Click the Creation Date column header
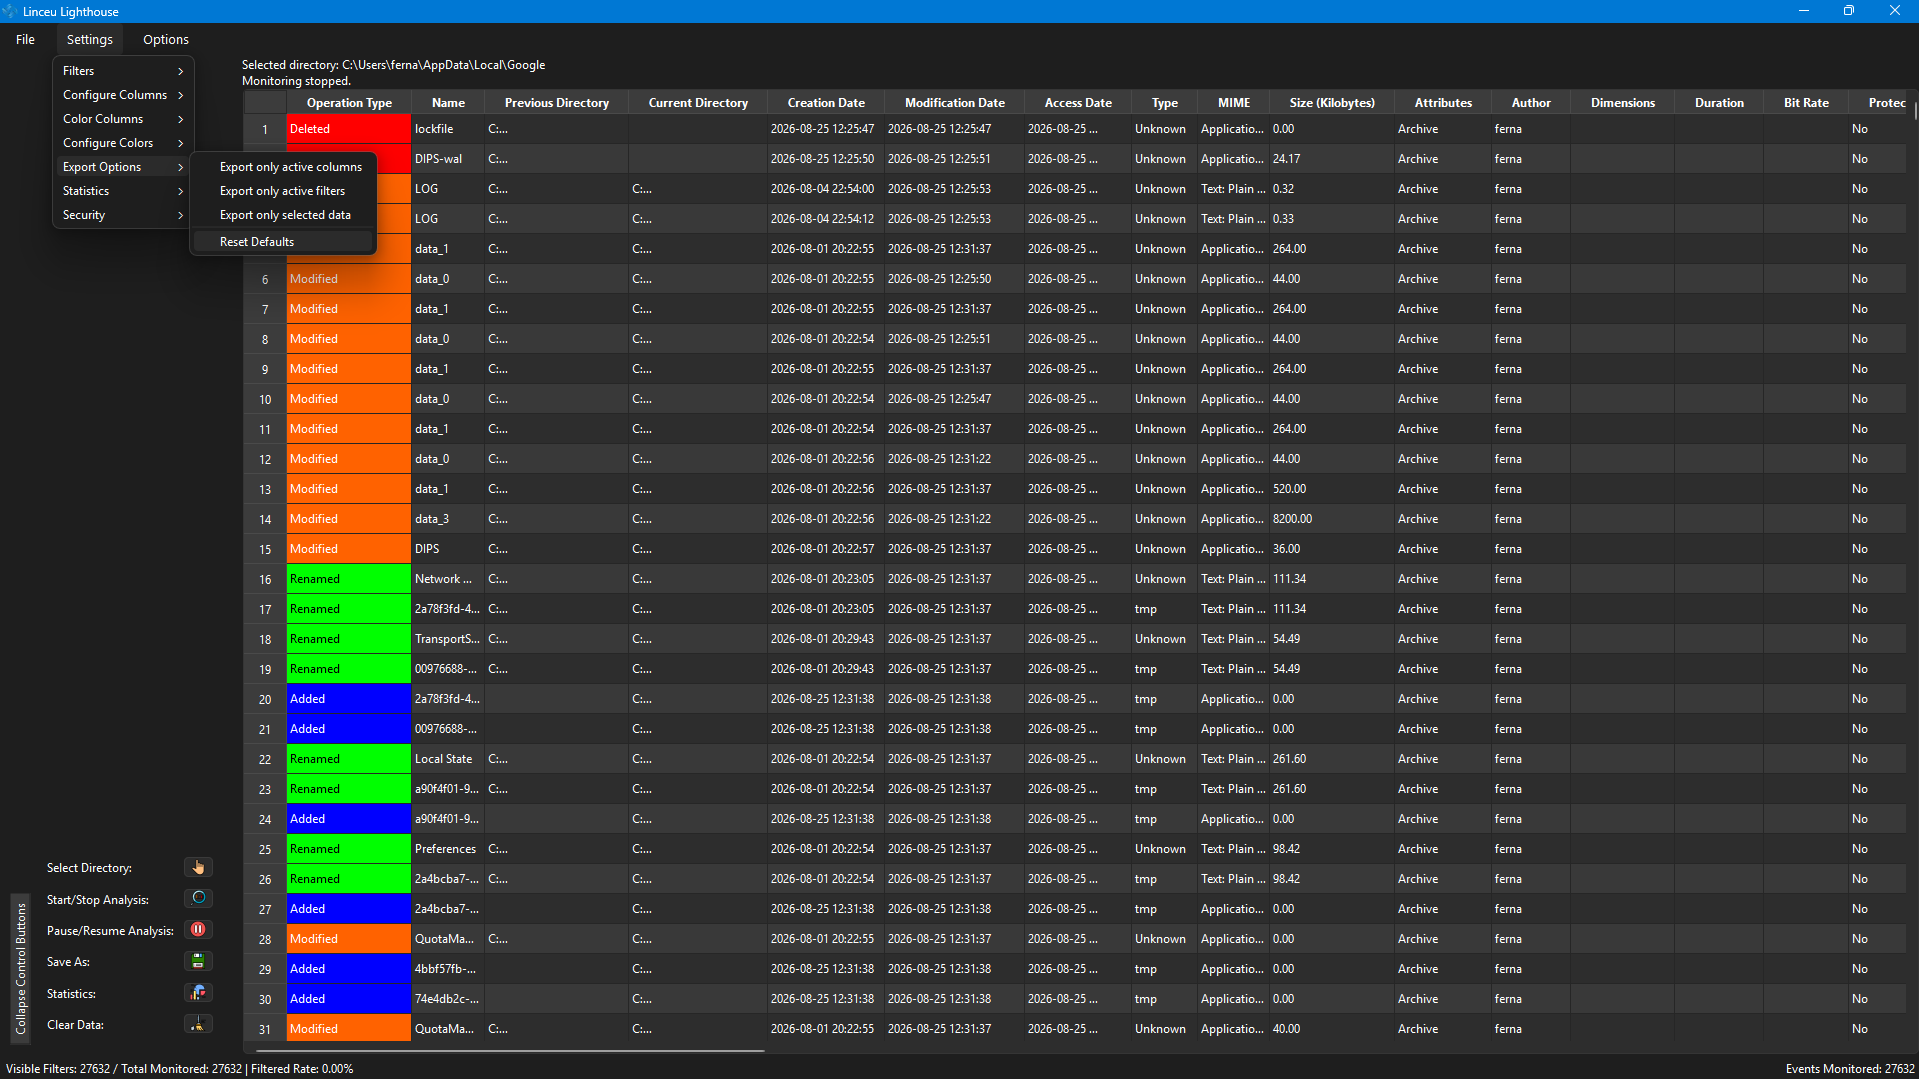The width and height of the screenshot is (1919, 1079). [826, 103]
